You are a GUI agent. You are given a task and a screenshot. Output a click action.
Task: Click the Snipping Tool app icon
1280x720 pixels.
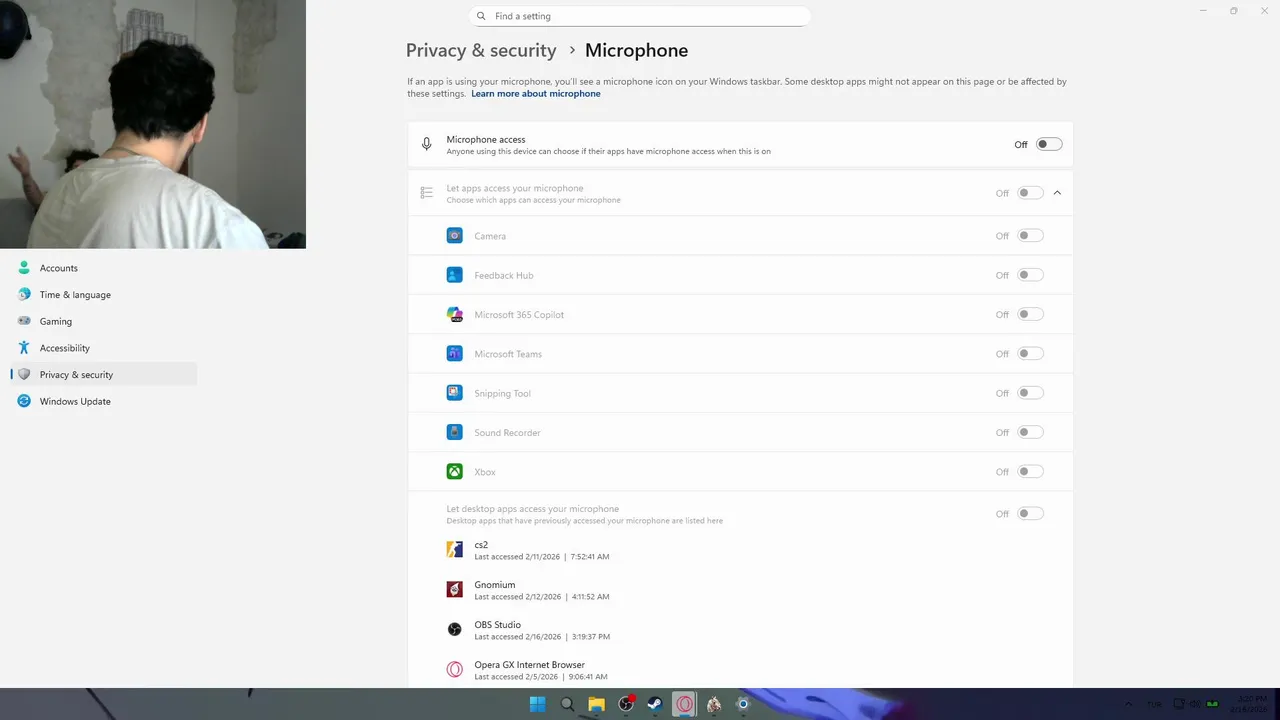click(x=455, y=393)
